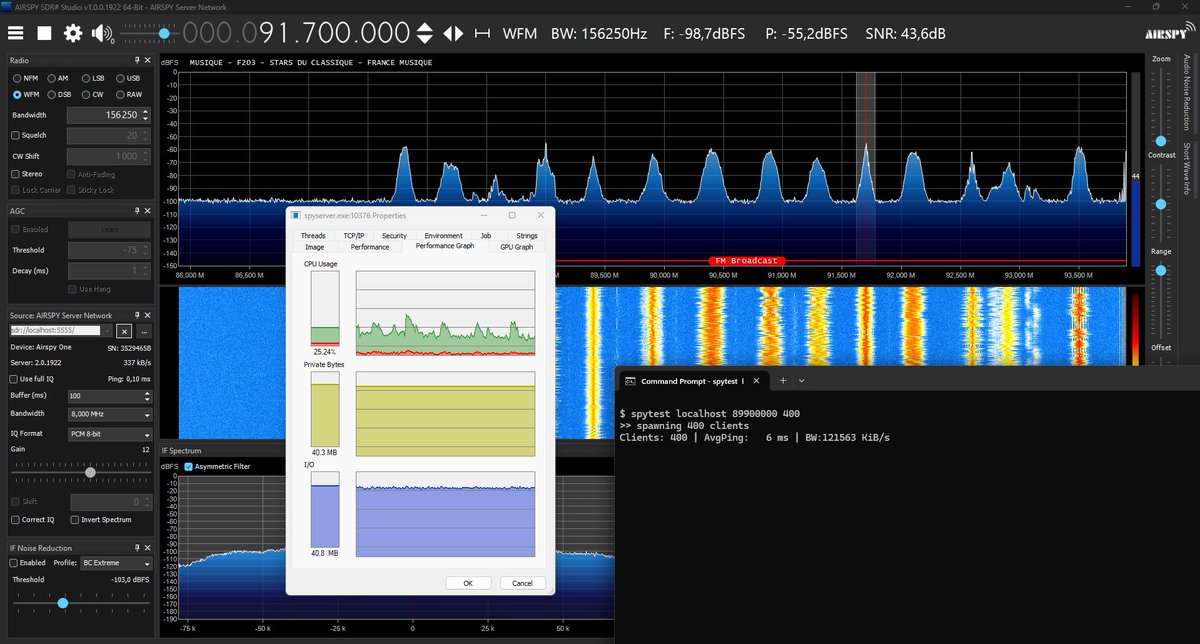Switch to the Environment tab
This screenshot has width=1200, height=644.
[443, 236]
